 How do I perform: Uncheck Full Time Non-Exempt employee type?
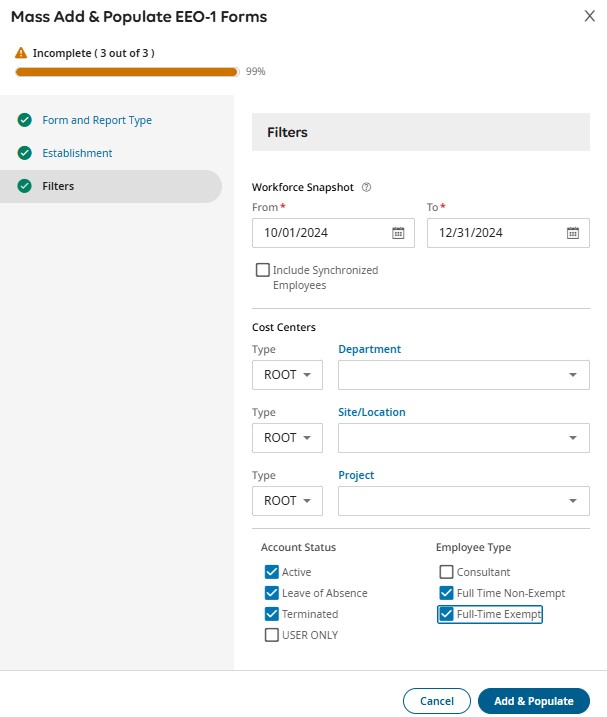tap(446, 593)
